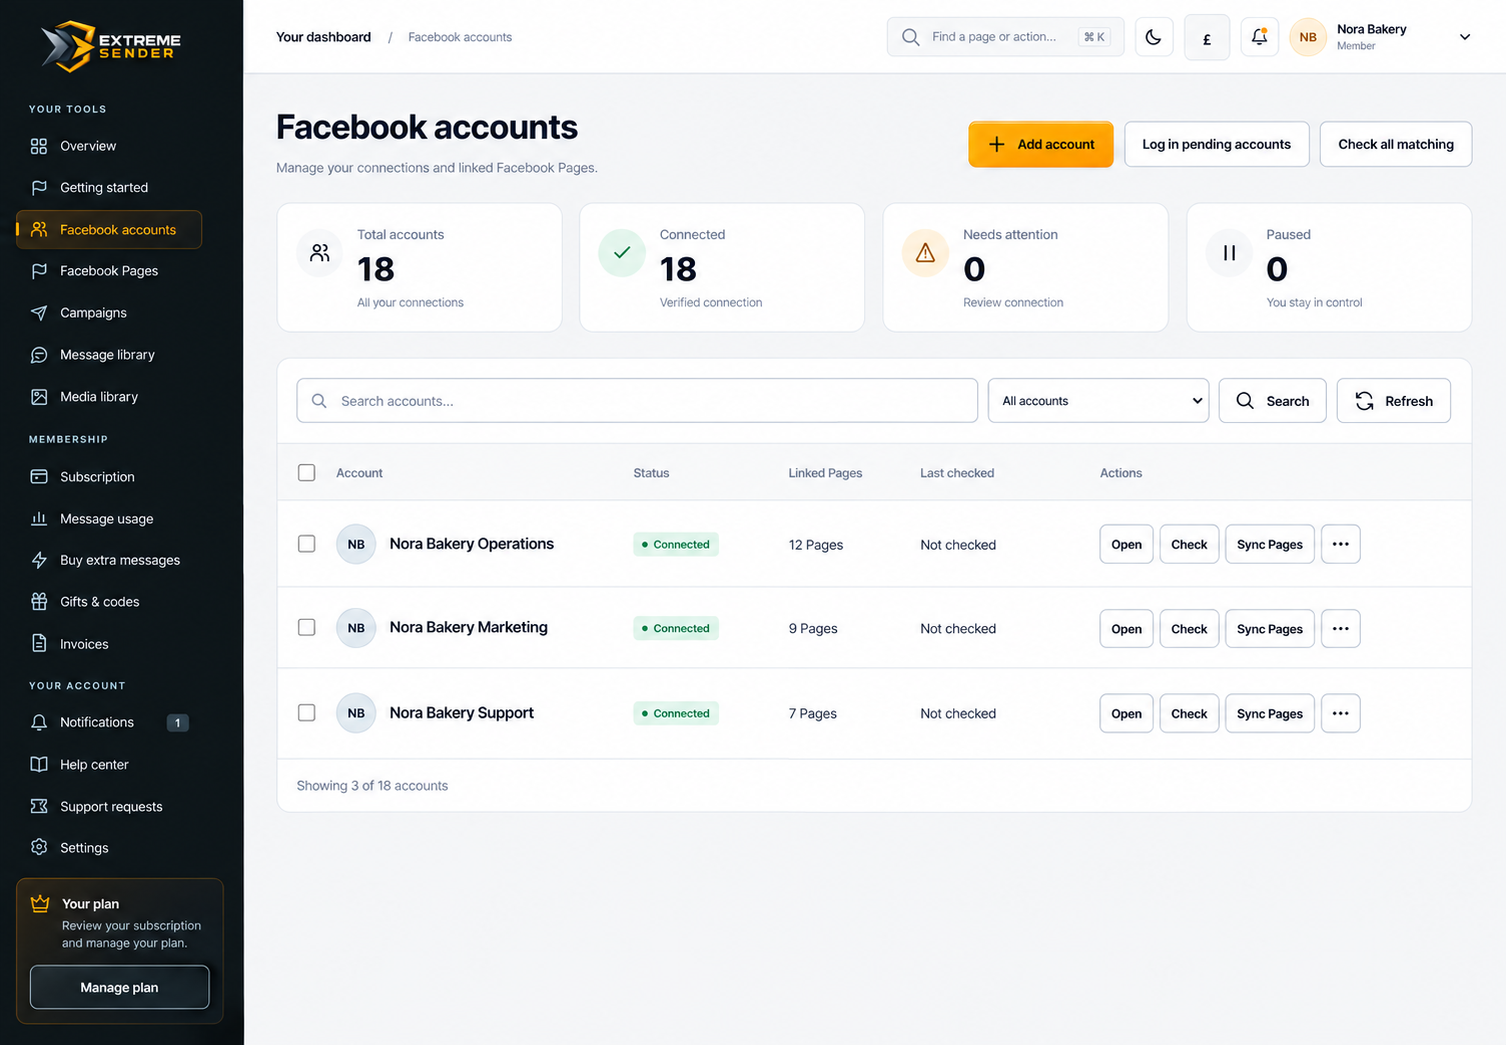Click the Manage plan button
Screen dimensions: 1506x1045
click(x=120, y=987)
